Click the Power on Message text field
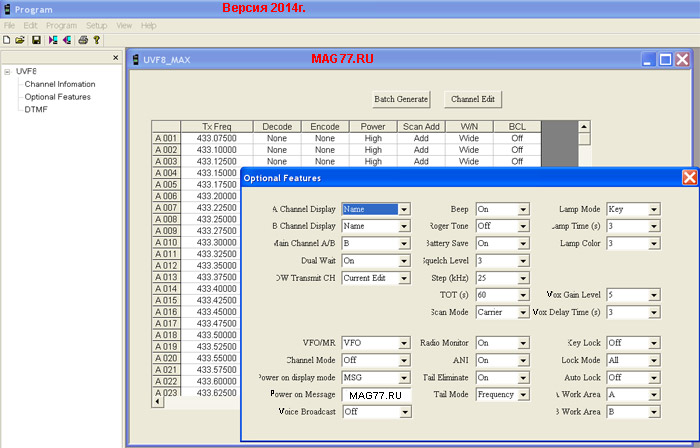700x448 pixels. tap(376, 395)
